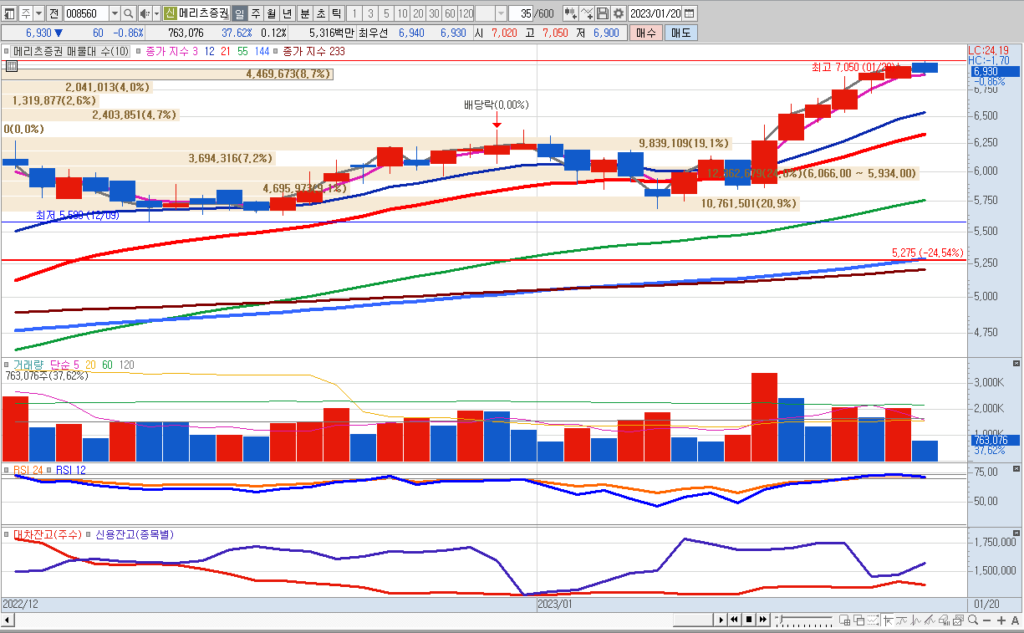Switch to the 월 monthly period tab
Screen dimensions: 1024x633
272,14
